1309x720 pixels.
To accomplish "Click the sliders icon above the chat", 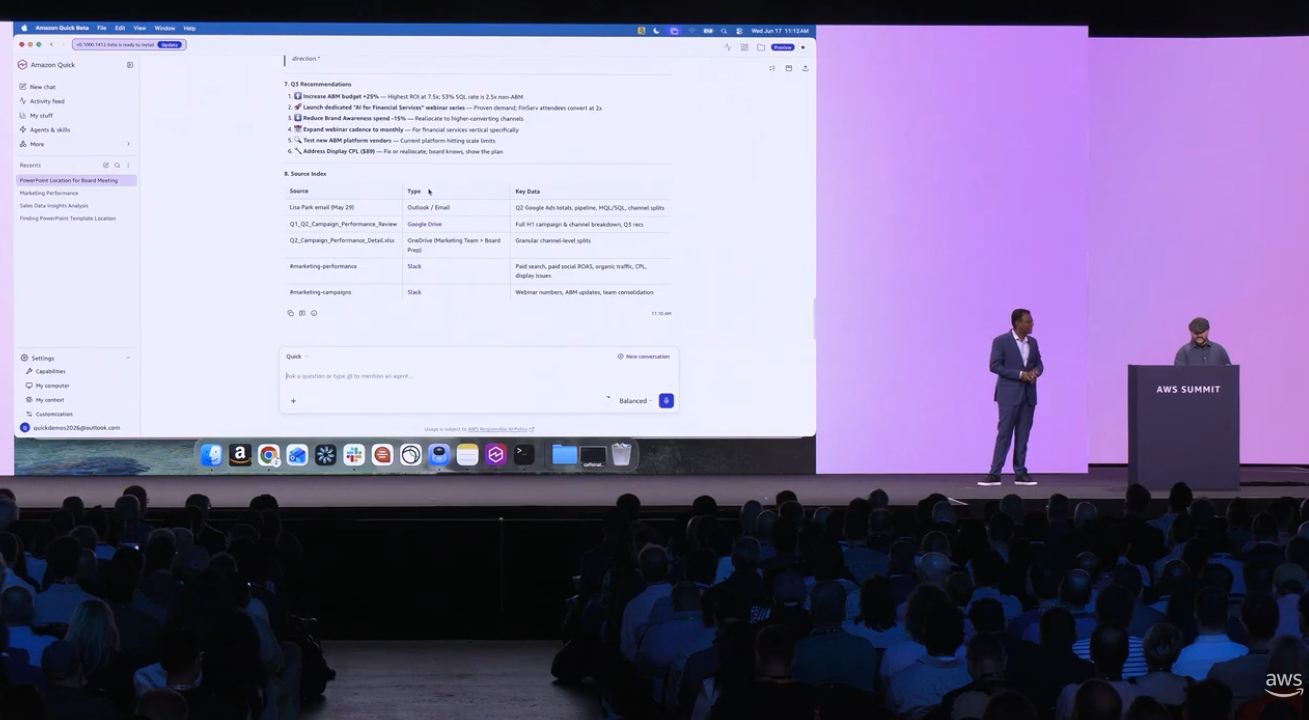I will 772,68.
